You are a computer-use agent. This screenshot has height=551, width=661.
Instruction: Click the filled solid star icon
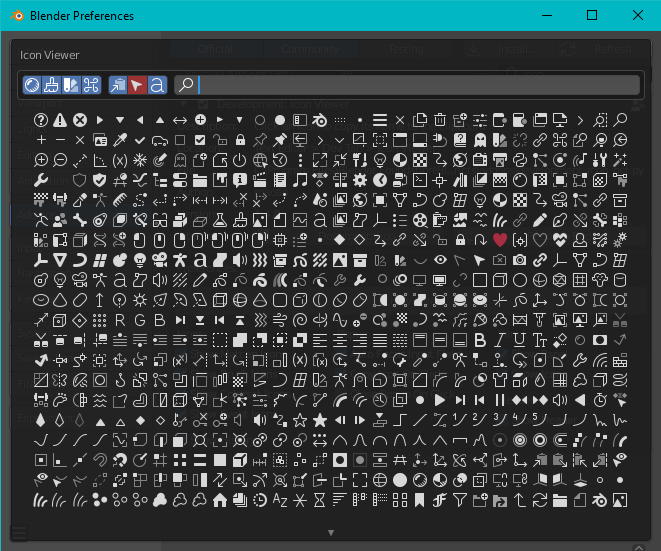[320, 420]
